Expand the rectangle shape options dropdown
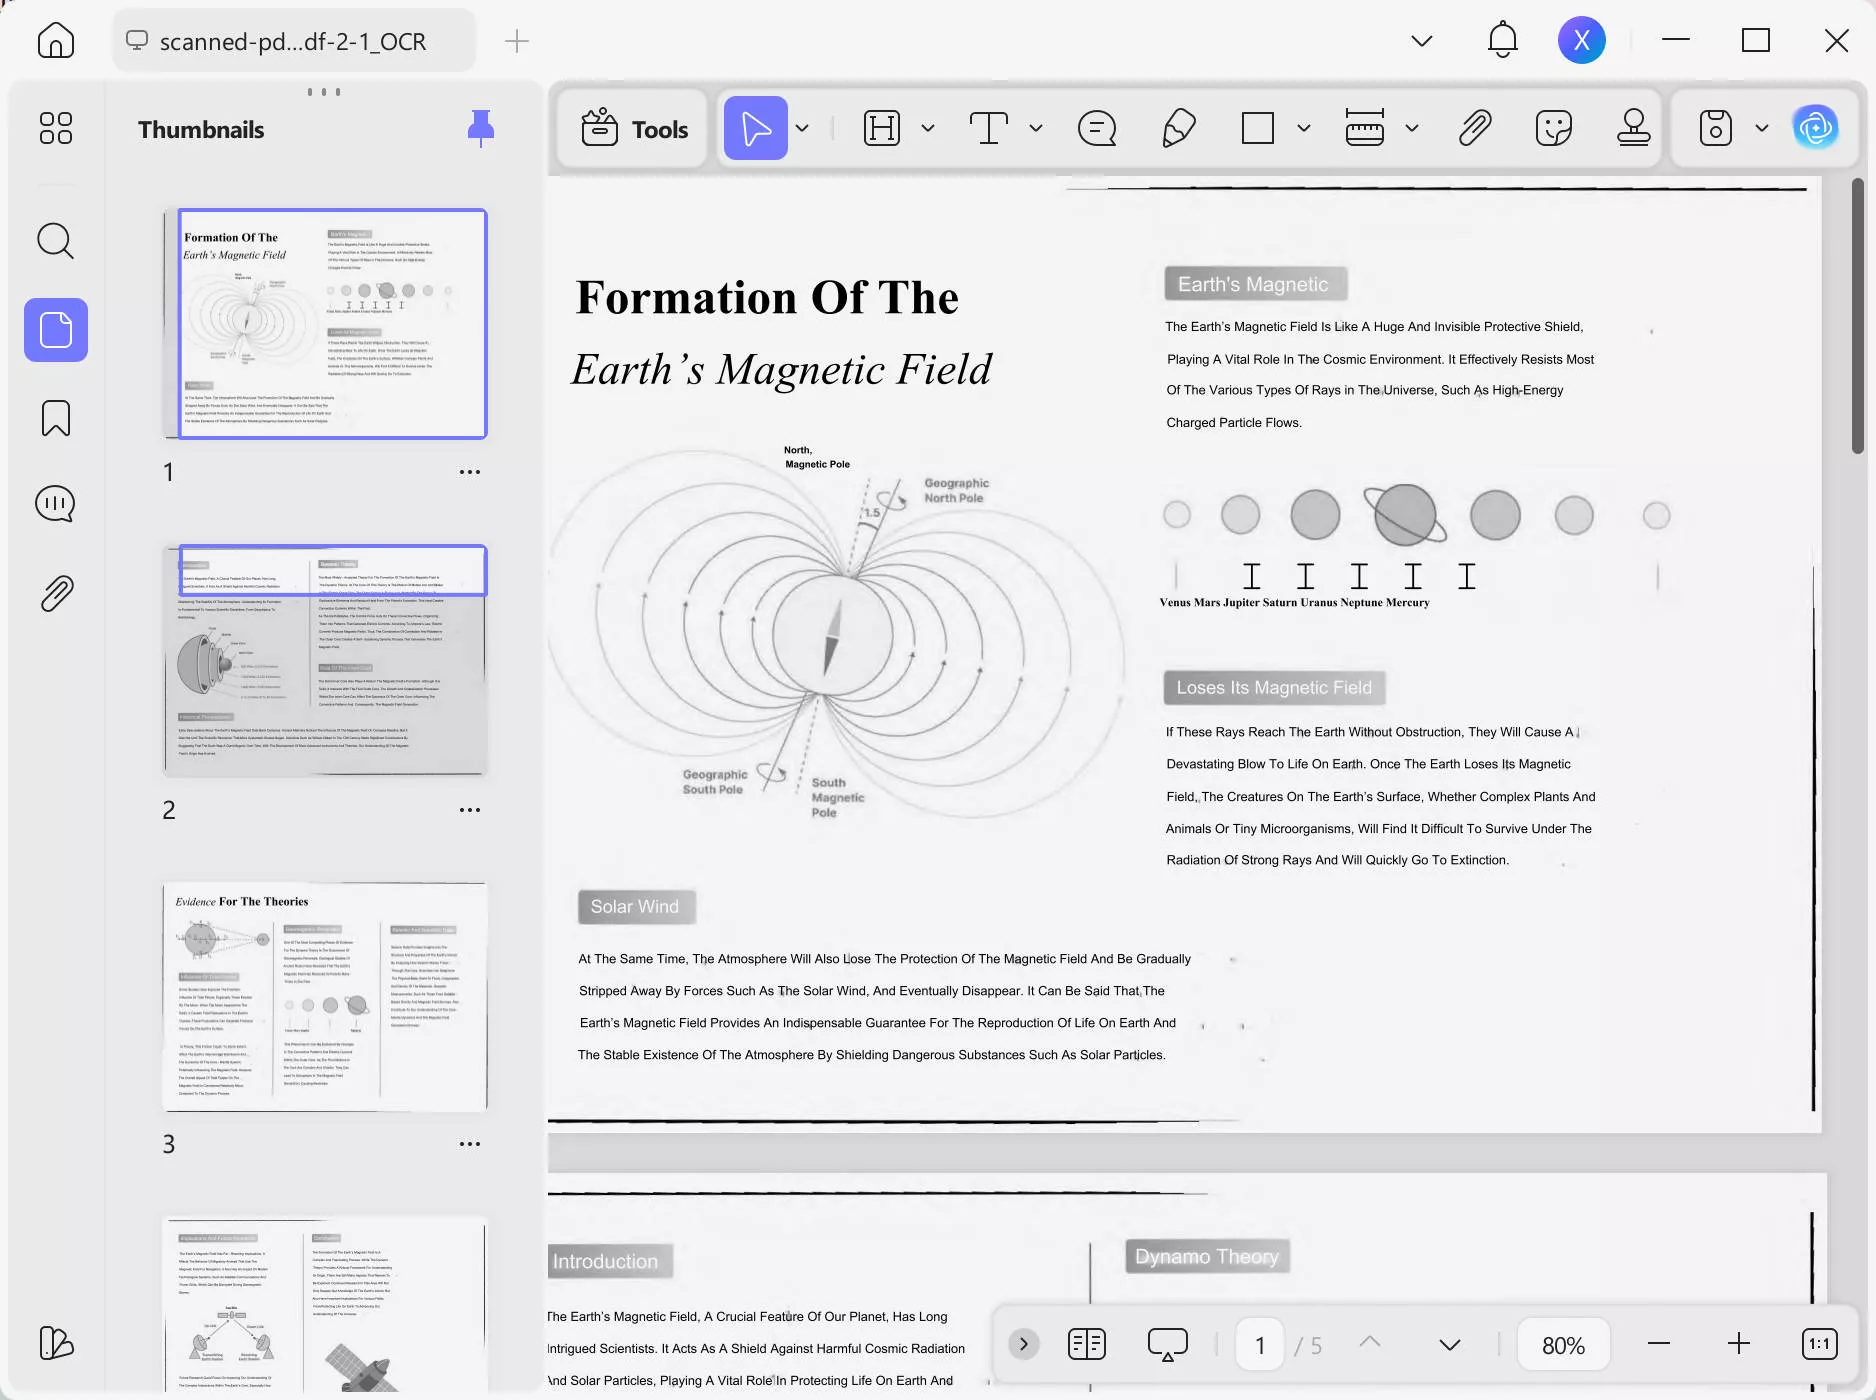The height and width of the screenshot is (1400, 1876). tap(1304, 128)
